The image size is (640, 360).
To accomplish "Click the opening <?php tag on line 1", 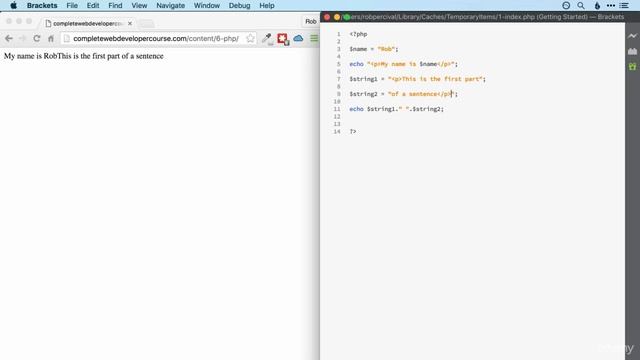I will (358, 34).
